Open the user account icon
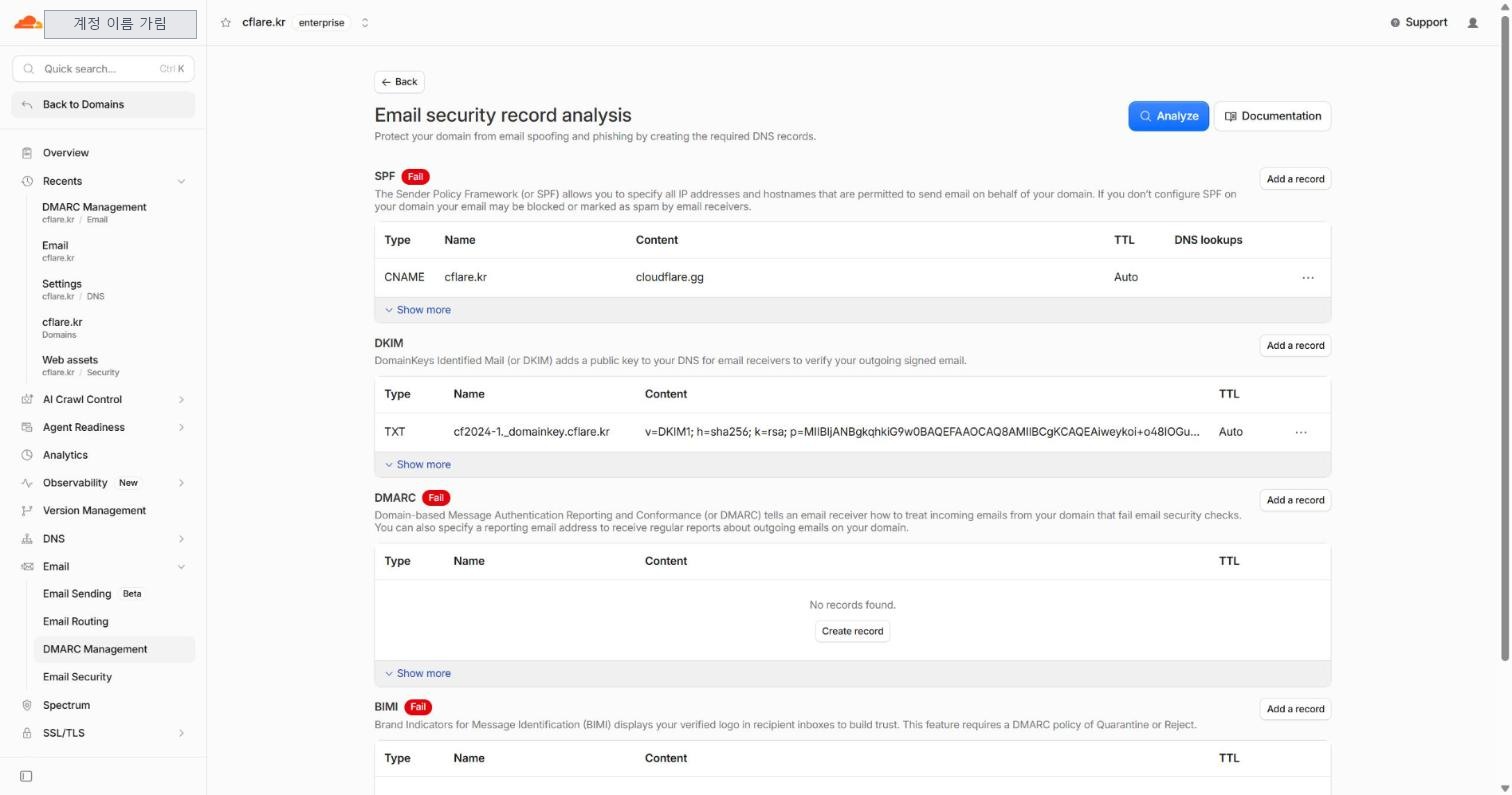The width and height of the screenshot is (1512, 795). click(1472, 23)
